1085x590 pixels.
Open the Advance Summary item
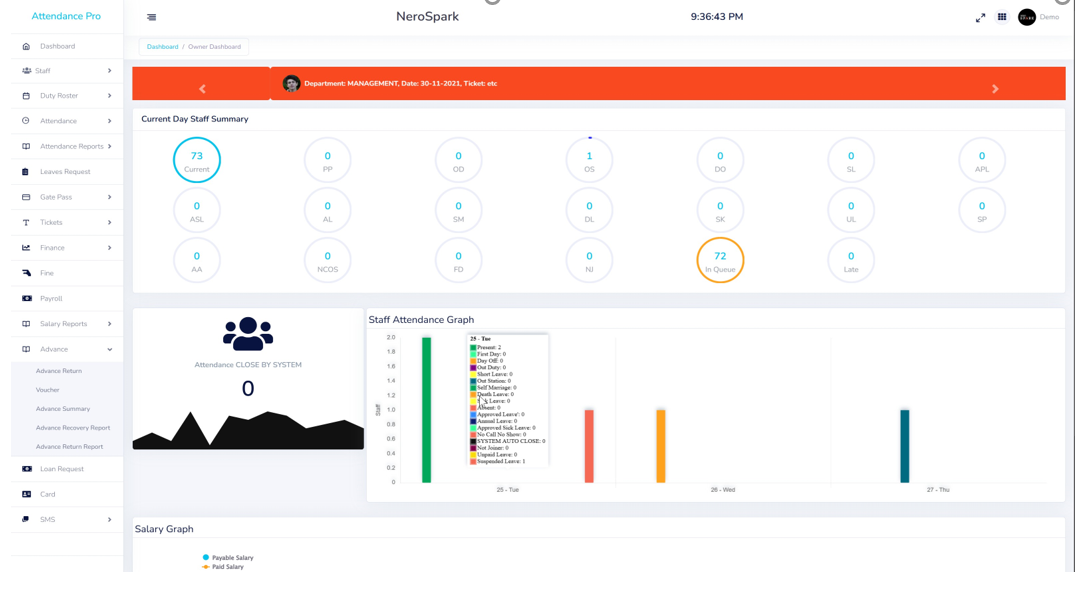coord(63,409)
